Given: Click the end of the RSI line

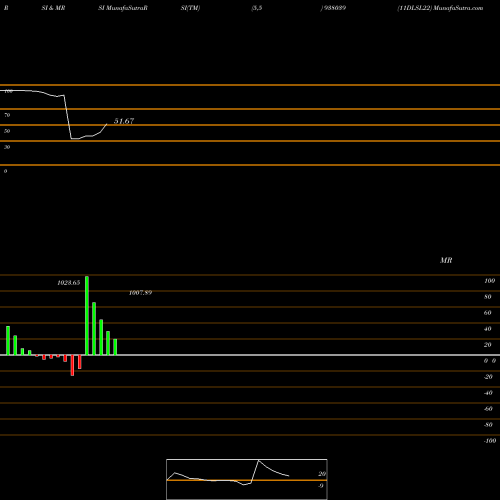Looking at the screenshot, I should tap(107, 124).
